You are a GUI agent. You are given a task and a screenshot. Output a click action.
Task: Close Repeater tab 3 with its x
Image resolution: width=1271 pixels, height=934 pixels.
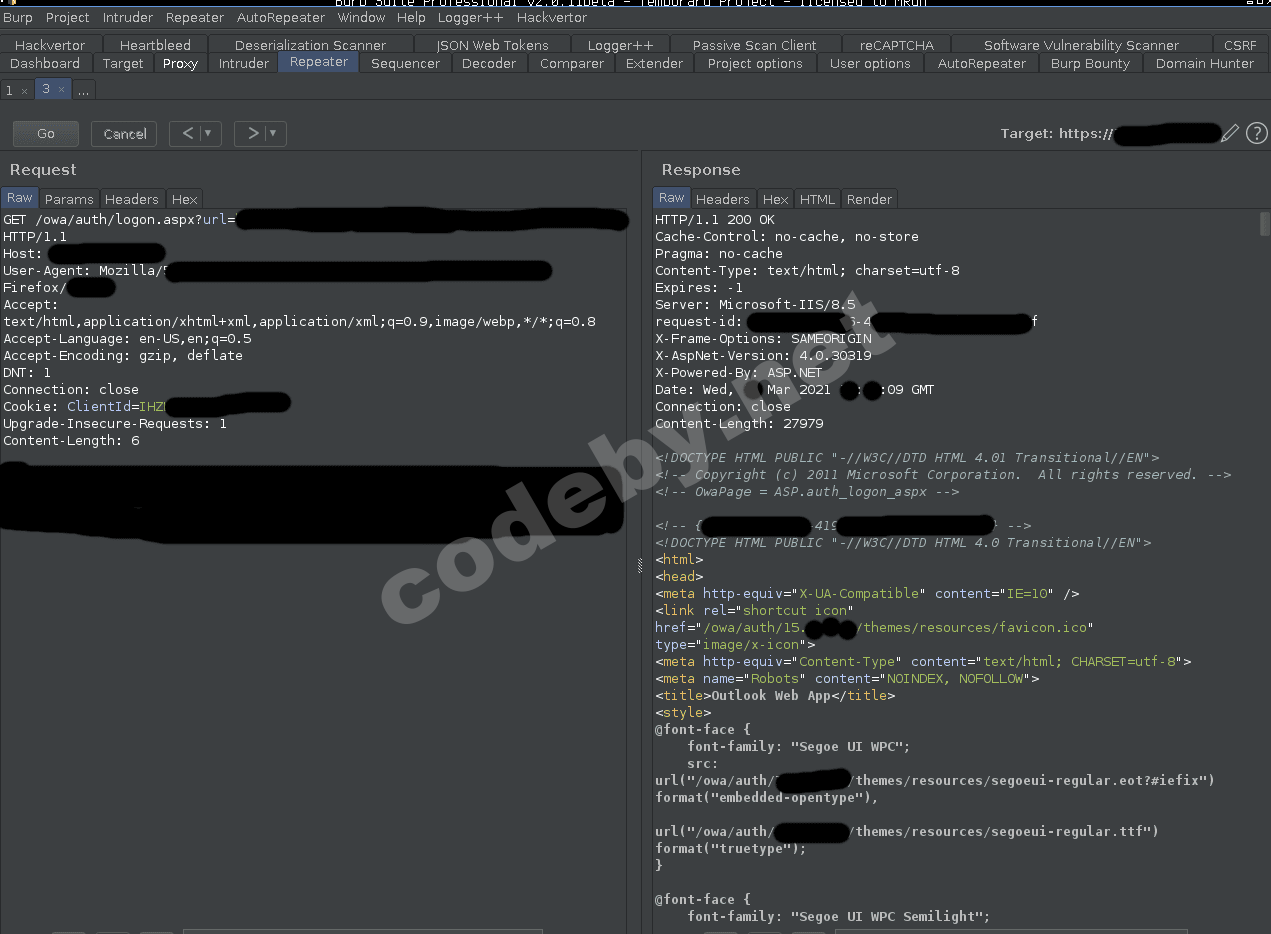61,90
